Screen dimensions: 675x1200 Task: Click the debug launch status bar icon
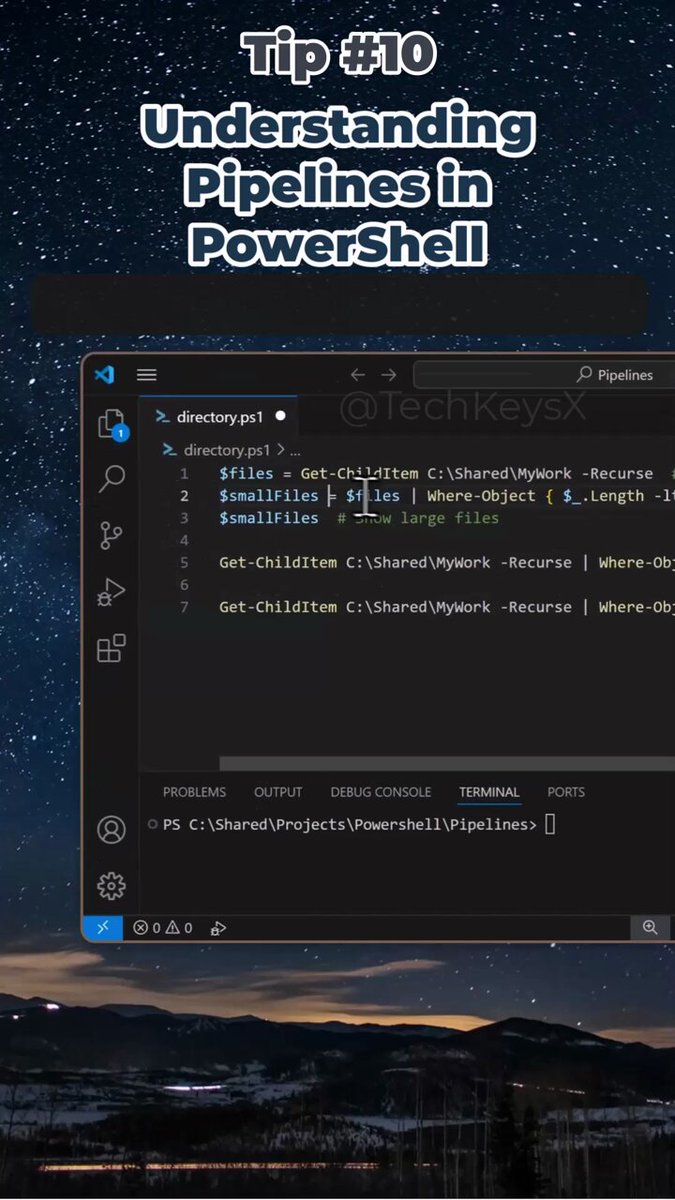tap(218, 928)
